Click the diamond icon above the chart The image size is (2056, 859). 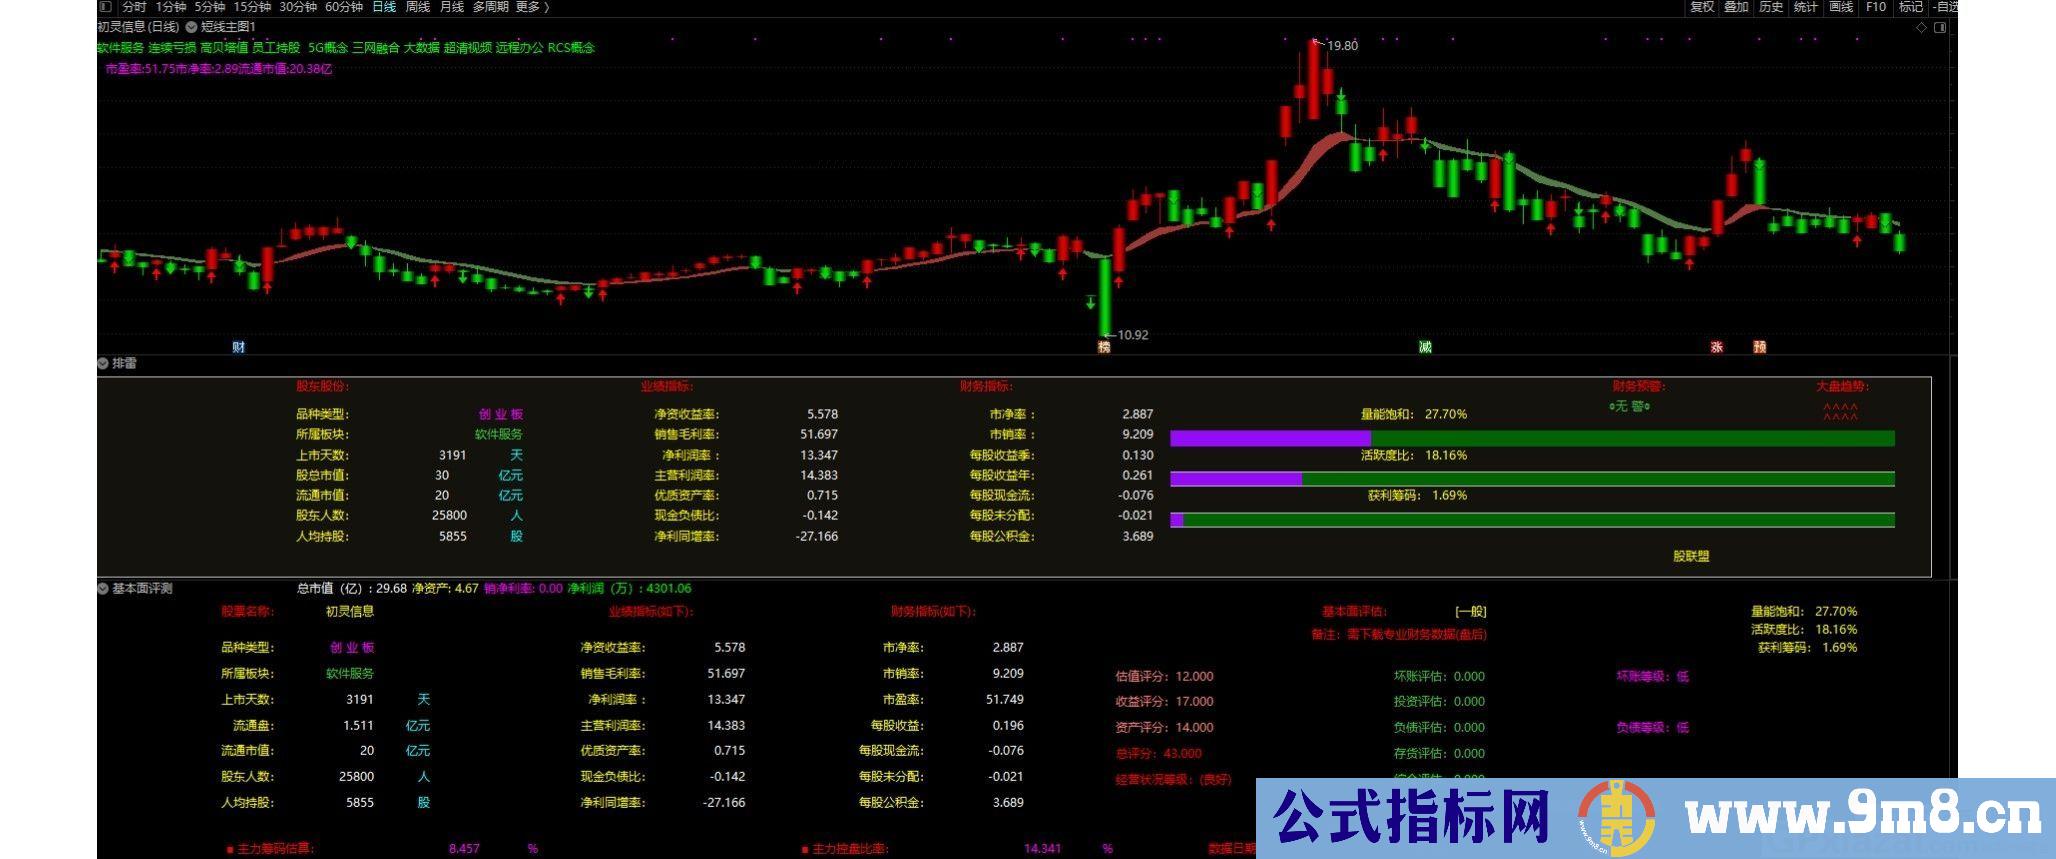tap(1921, 28)
